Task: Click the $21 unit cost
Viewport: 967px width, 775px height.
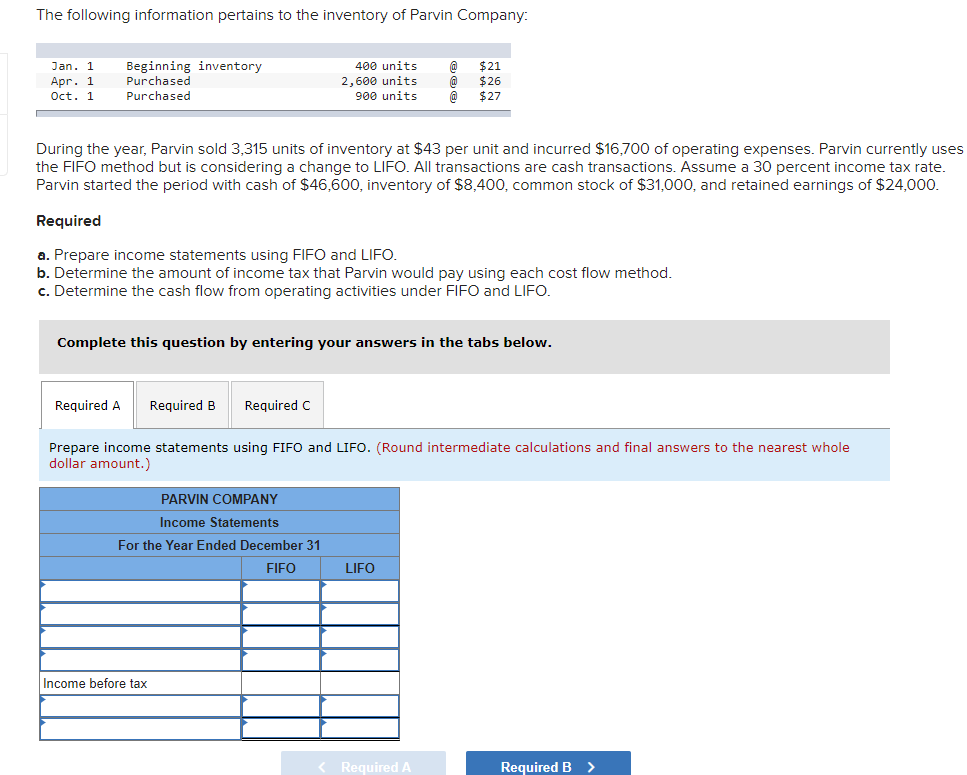Action: (490, 66)
